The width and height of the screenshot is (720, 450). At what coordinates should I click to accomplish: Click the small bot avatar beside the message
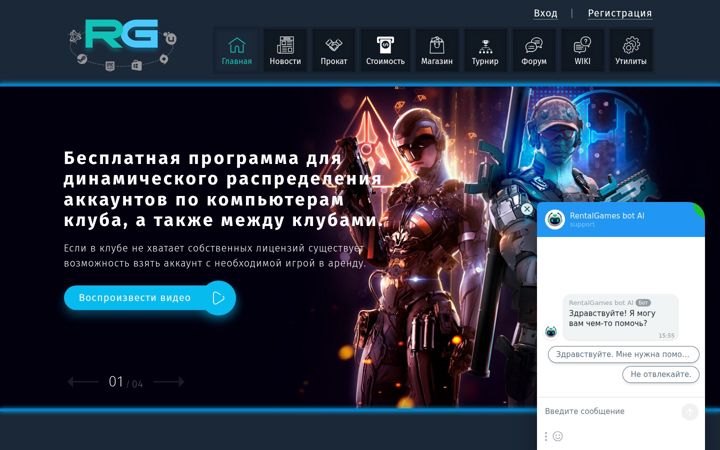tap(551, 332)
